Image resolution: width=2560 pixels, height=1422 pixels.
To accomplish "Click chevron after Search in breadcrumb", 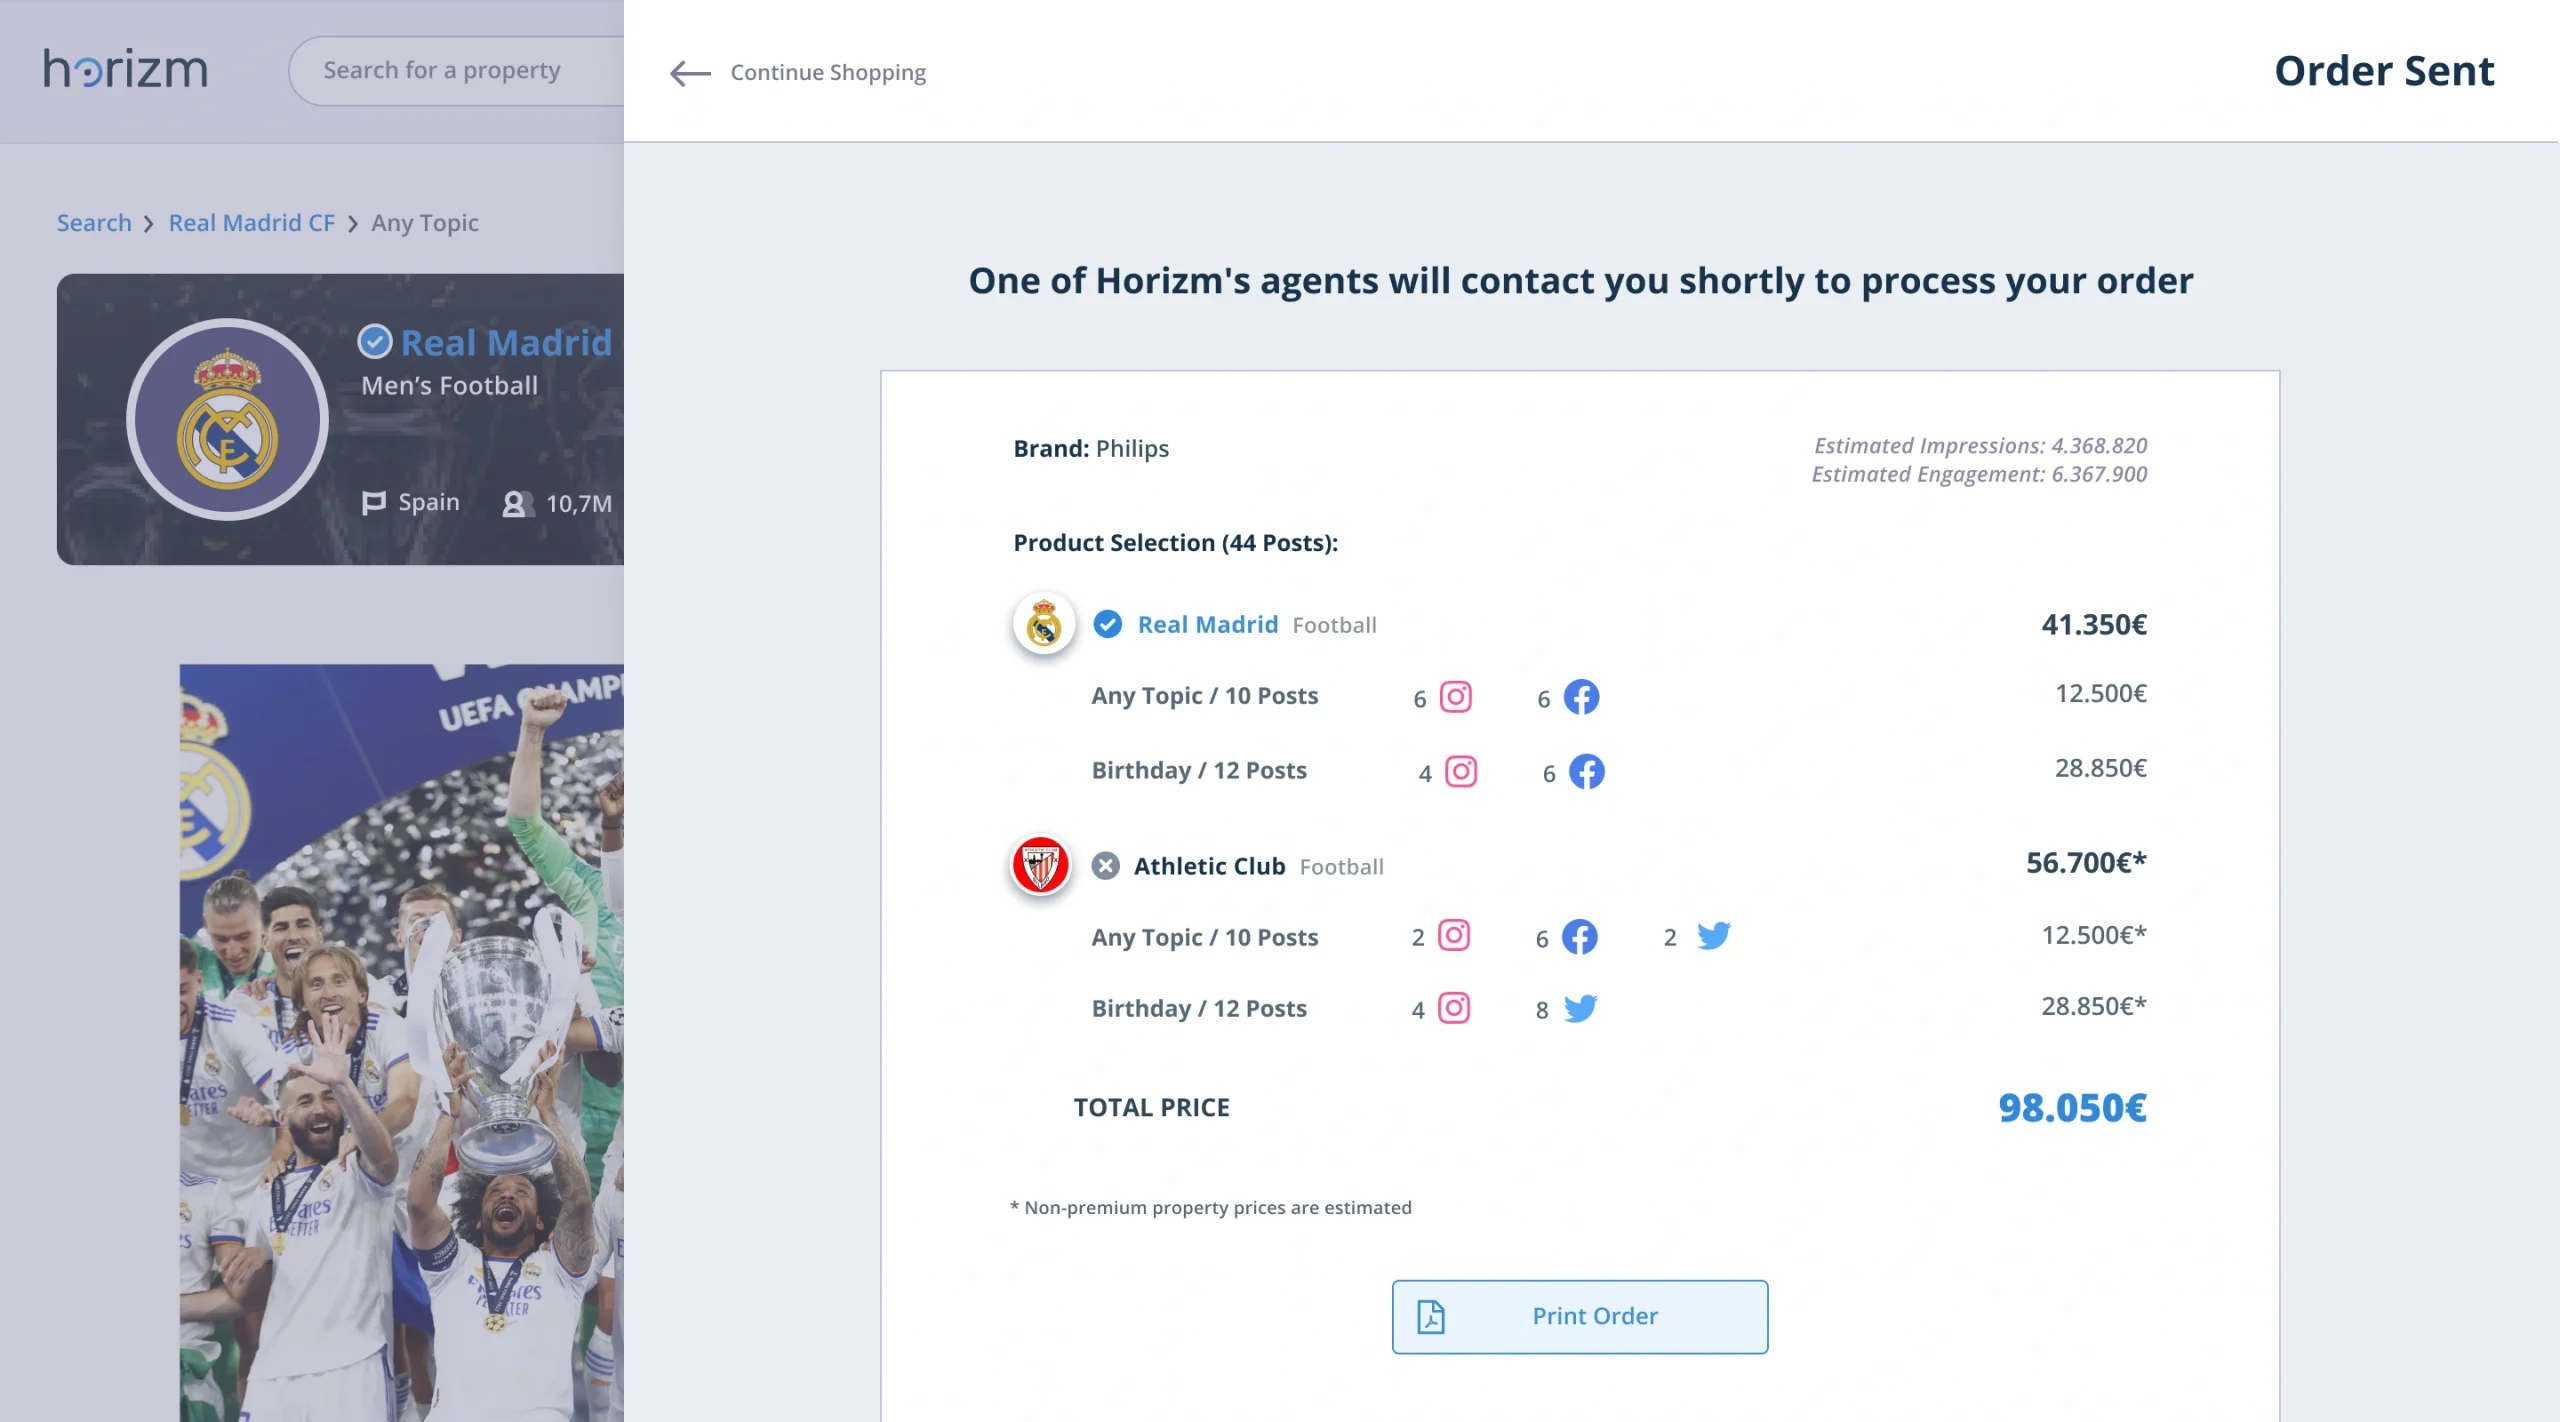I will coord(149,224).
